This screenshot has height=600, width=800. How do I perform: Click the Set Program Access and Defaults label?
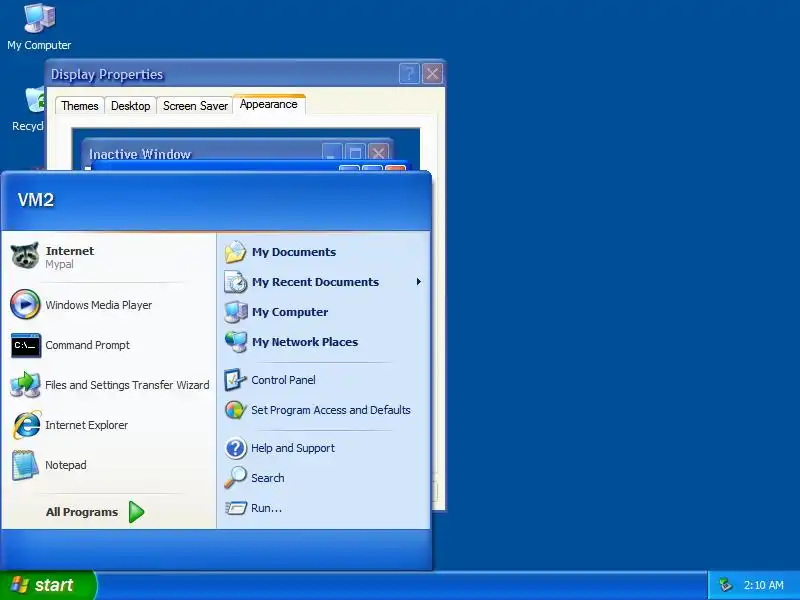click(x=331, y=410)
